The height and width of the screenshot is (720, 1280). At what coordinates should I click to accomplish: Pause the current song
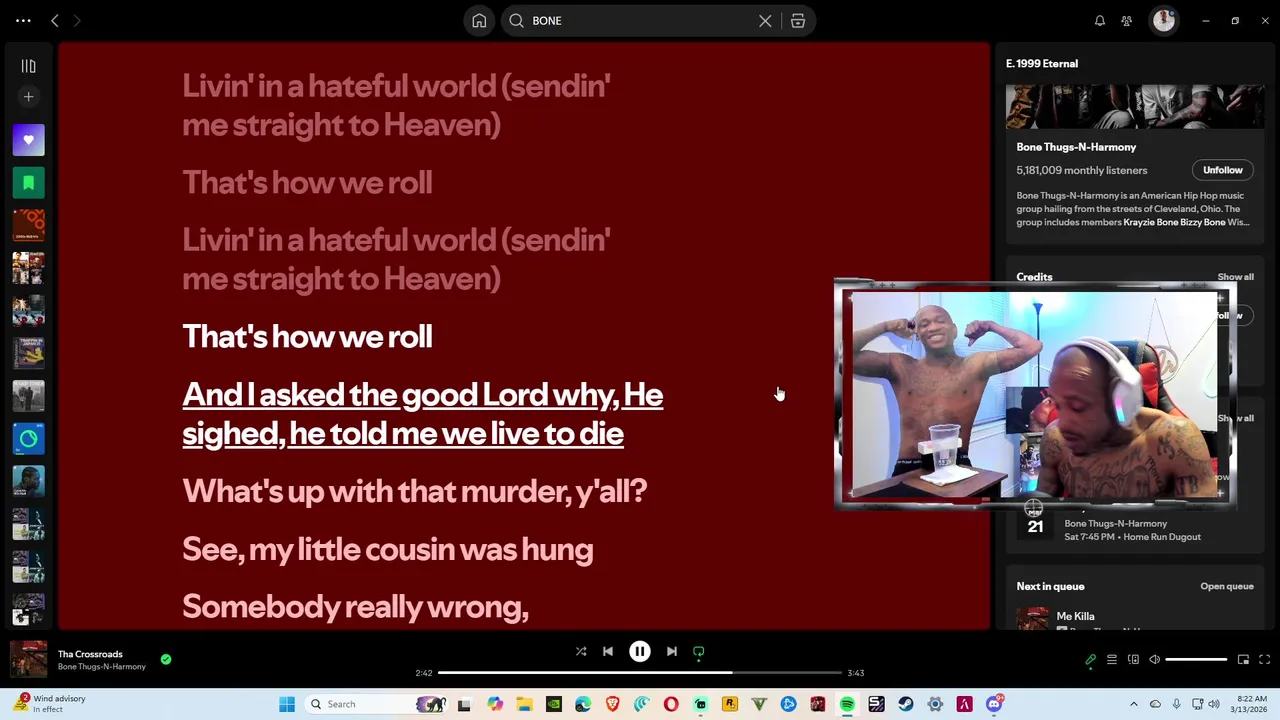tap(640, 652)
